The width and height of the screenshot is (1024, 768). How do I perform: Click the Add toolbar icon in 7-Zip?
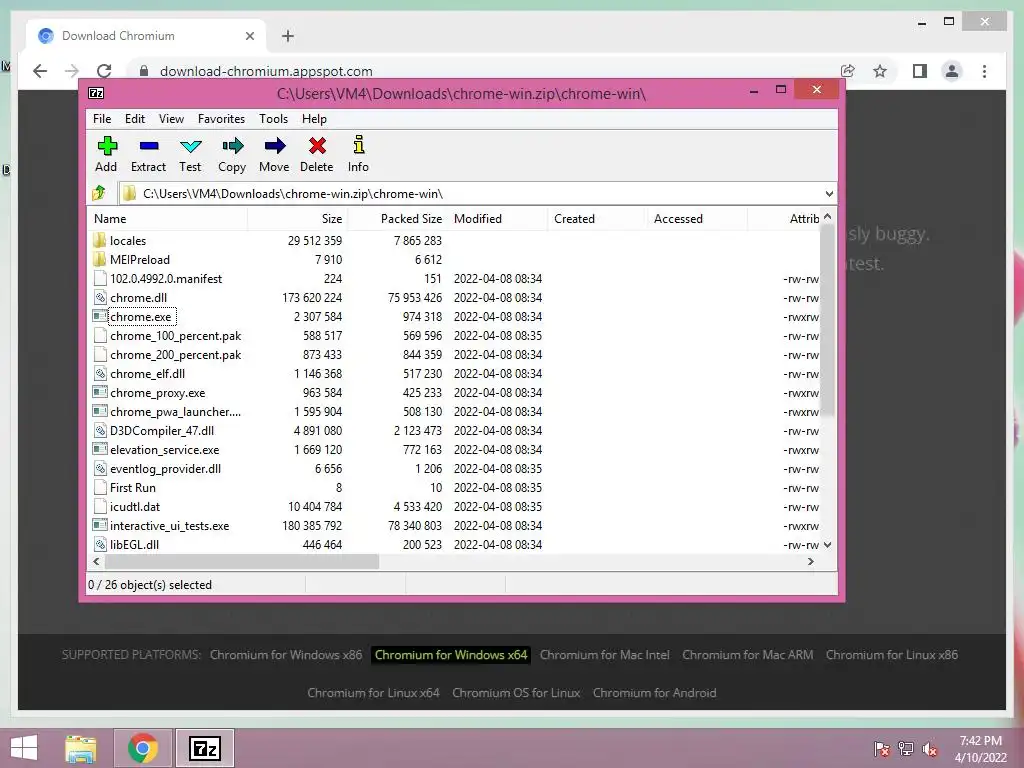click(x=106, y=146)
